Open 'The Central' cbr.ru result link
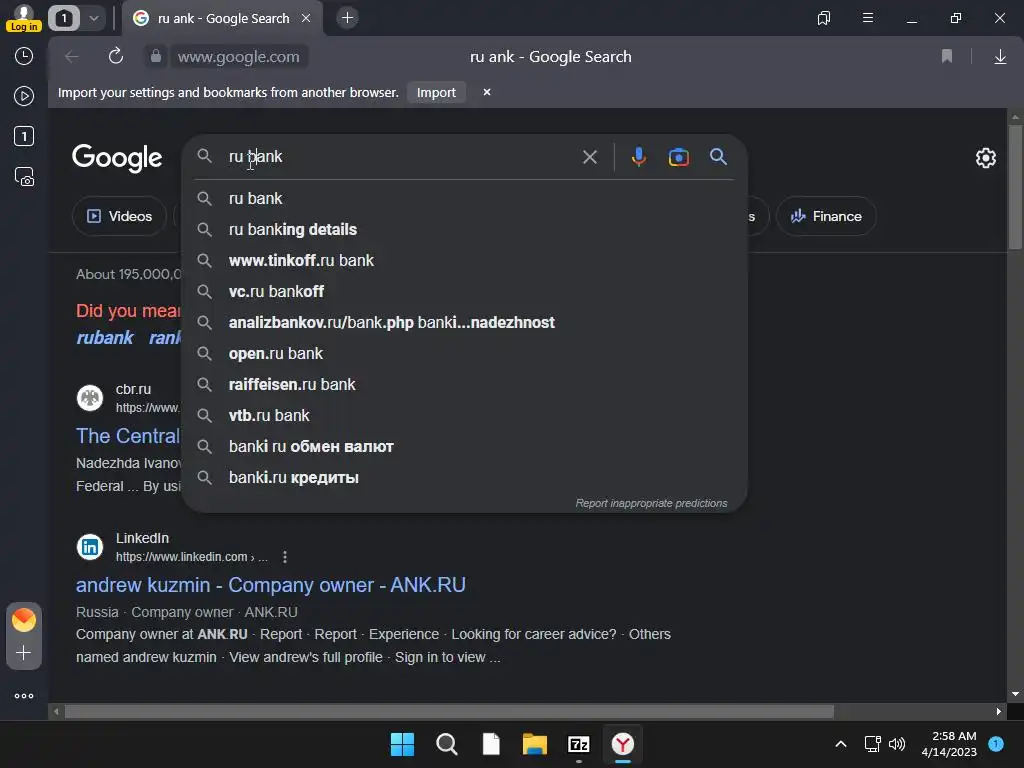This screenshot has width=1024, height=768. [x=128, y=436]
